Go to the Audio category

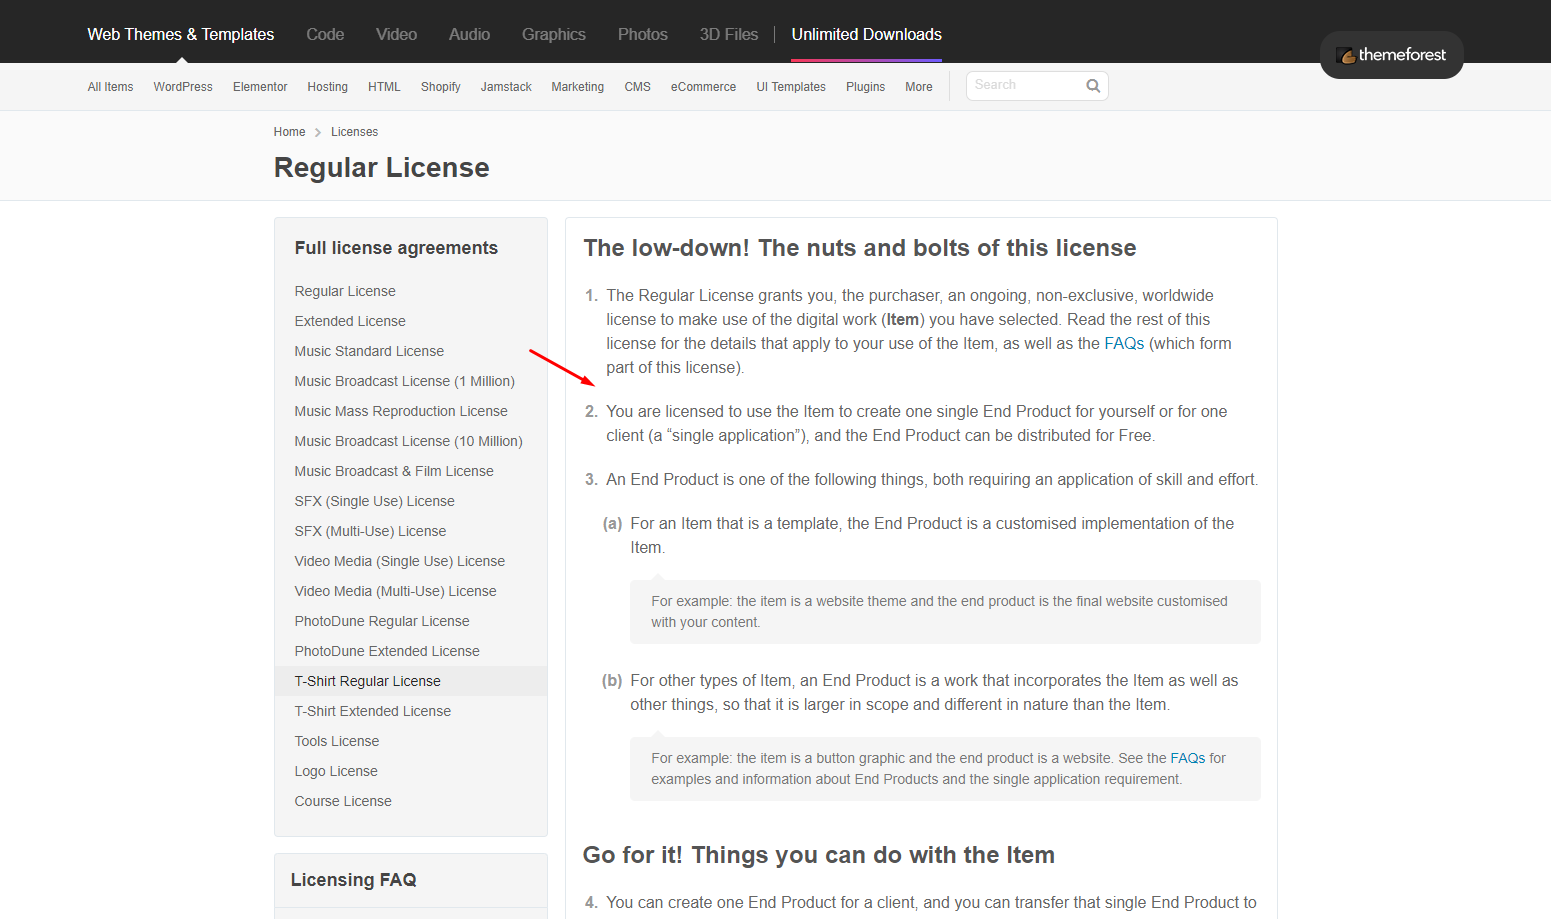pyautogui.click(x=469, y=34)
